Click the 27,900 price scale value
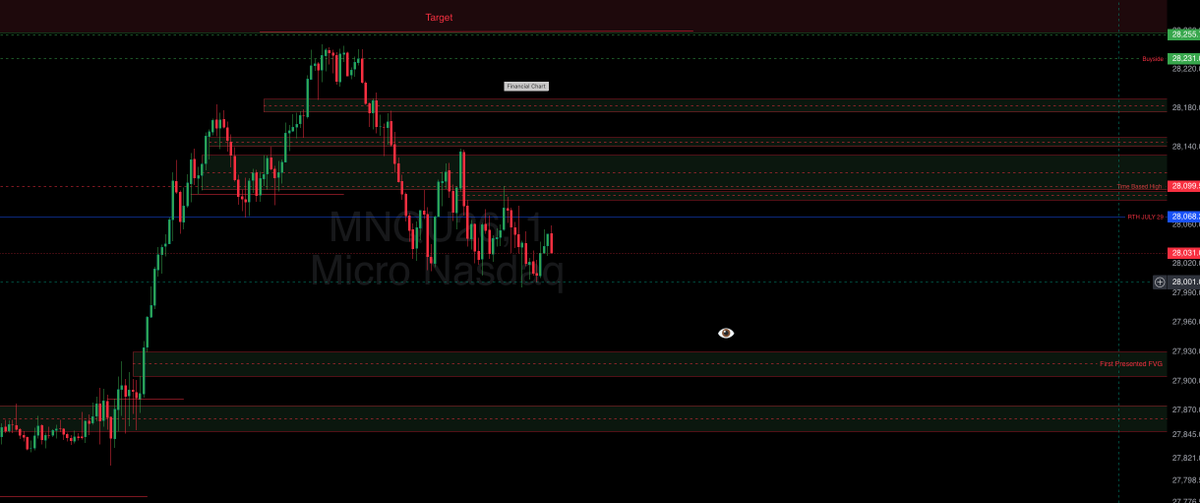Image resolution: width=1200 pixels, height=503 pixels. [1186, 380]
